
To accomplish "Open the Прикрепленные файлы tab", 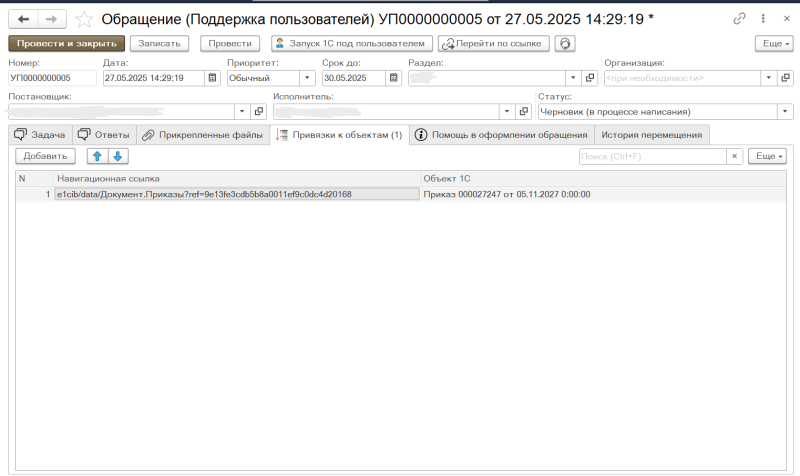I will pyautogui.click(x=204, y=135).
